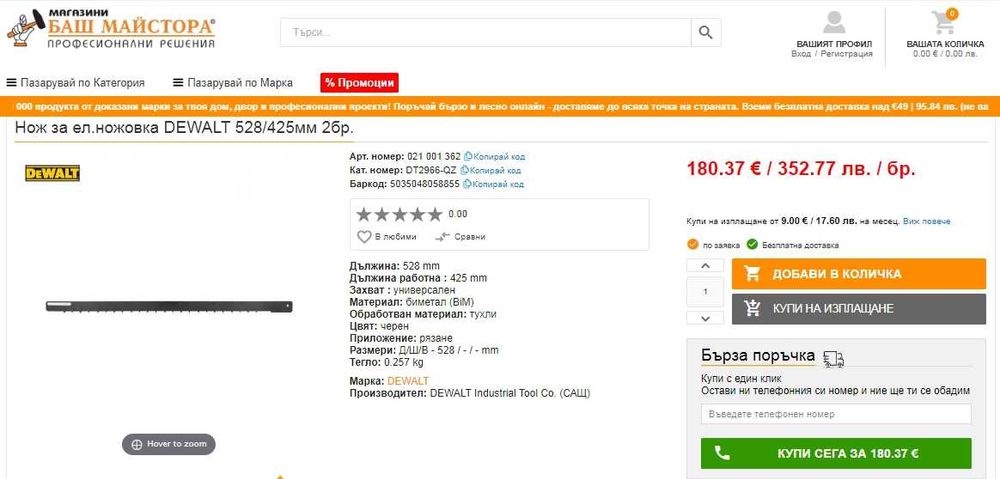Click КУПИ НА ИЗПЛАЩАНЕ button
This screenshot has height=479, width=1000.
(x=858, y=309)
